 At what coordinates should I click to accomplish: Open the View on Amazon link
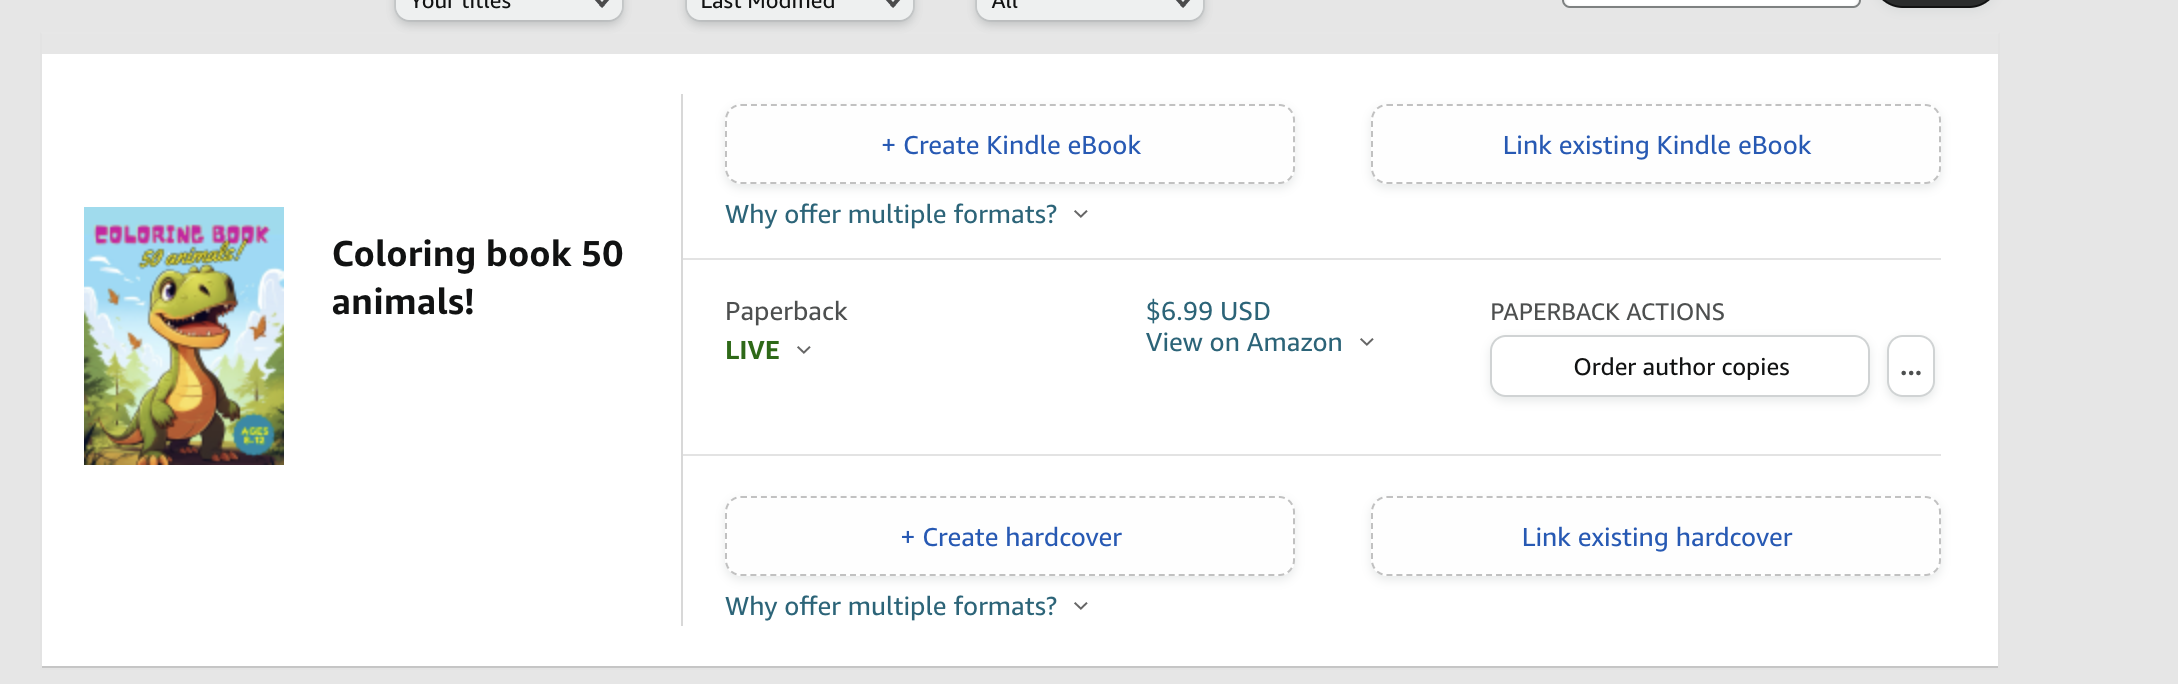point(1243,342)
